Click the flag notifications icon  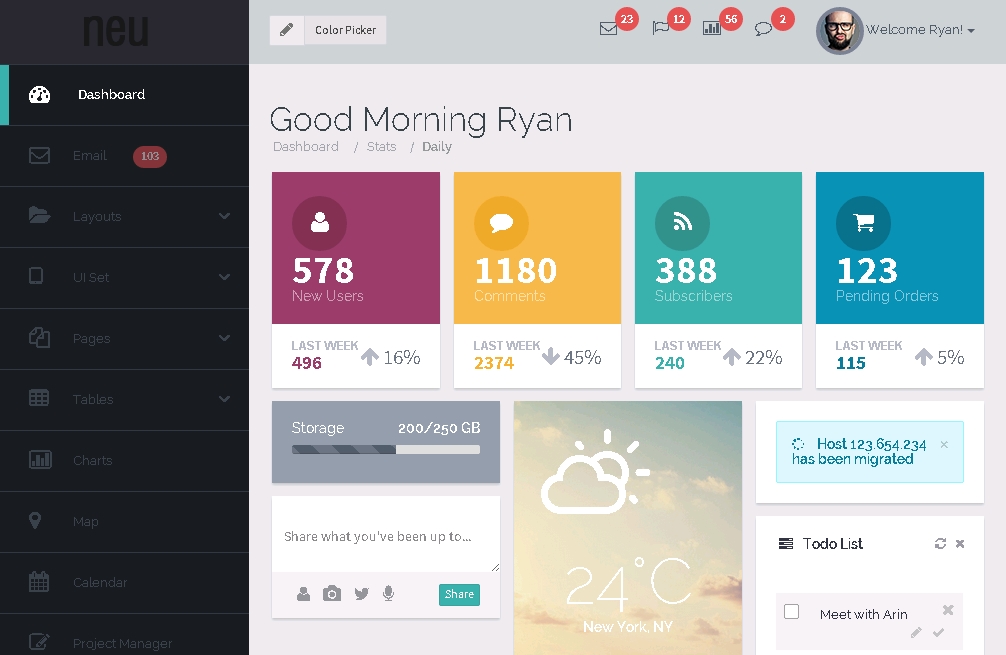[x=660, y=29]
